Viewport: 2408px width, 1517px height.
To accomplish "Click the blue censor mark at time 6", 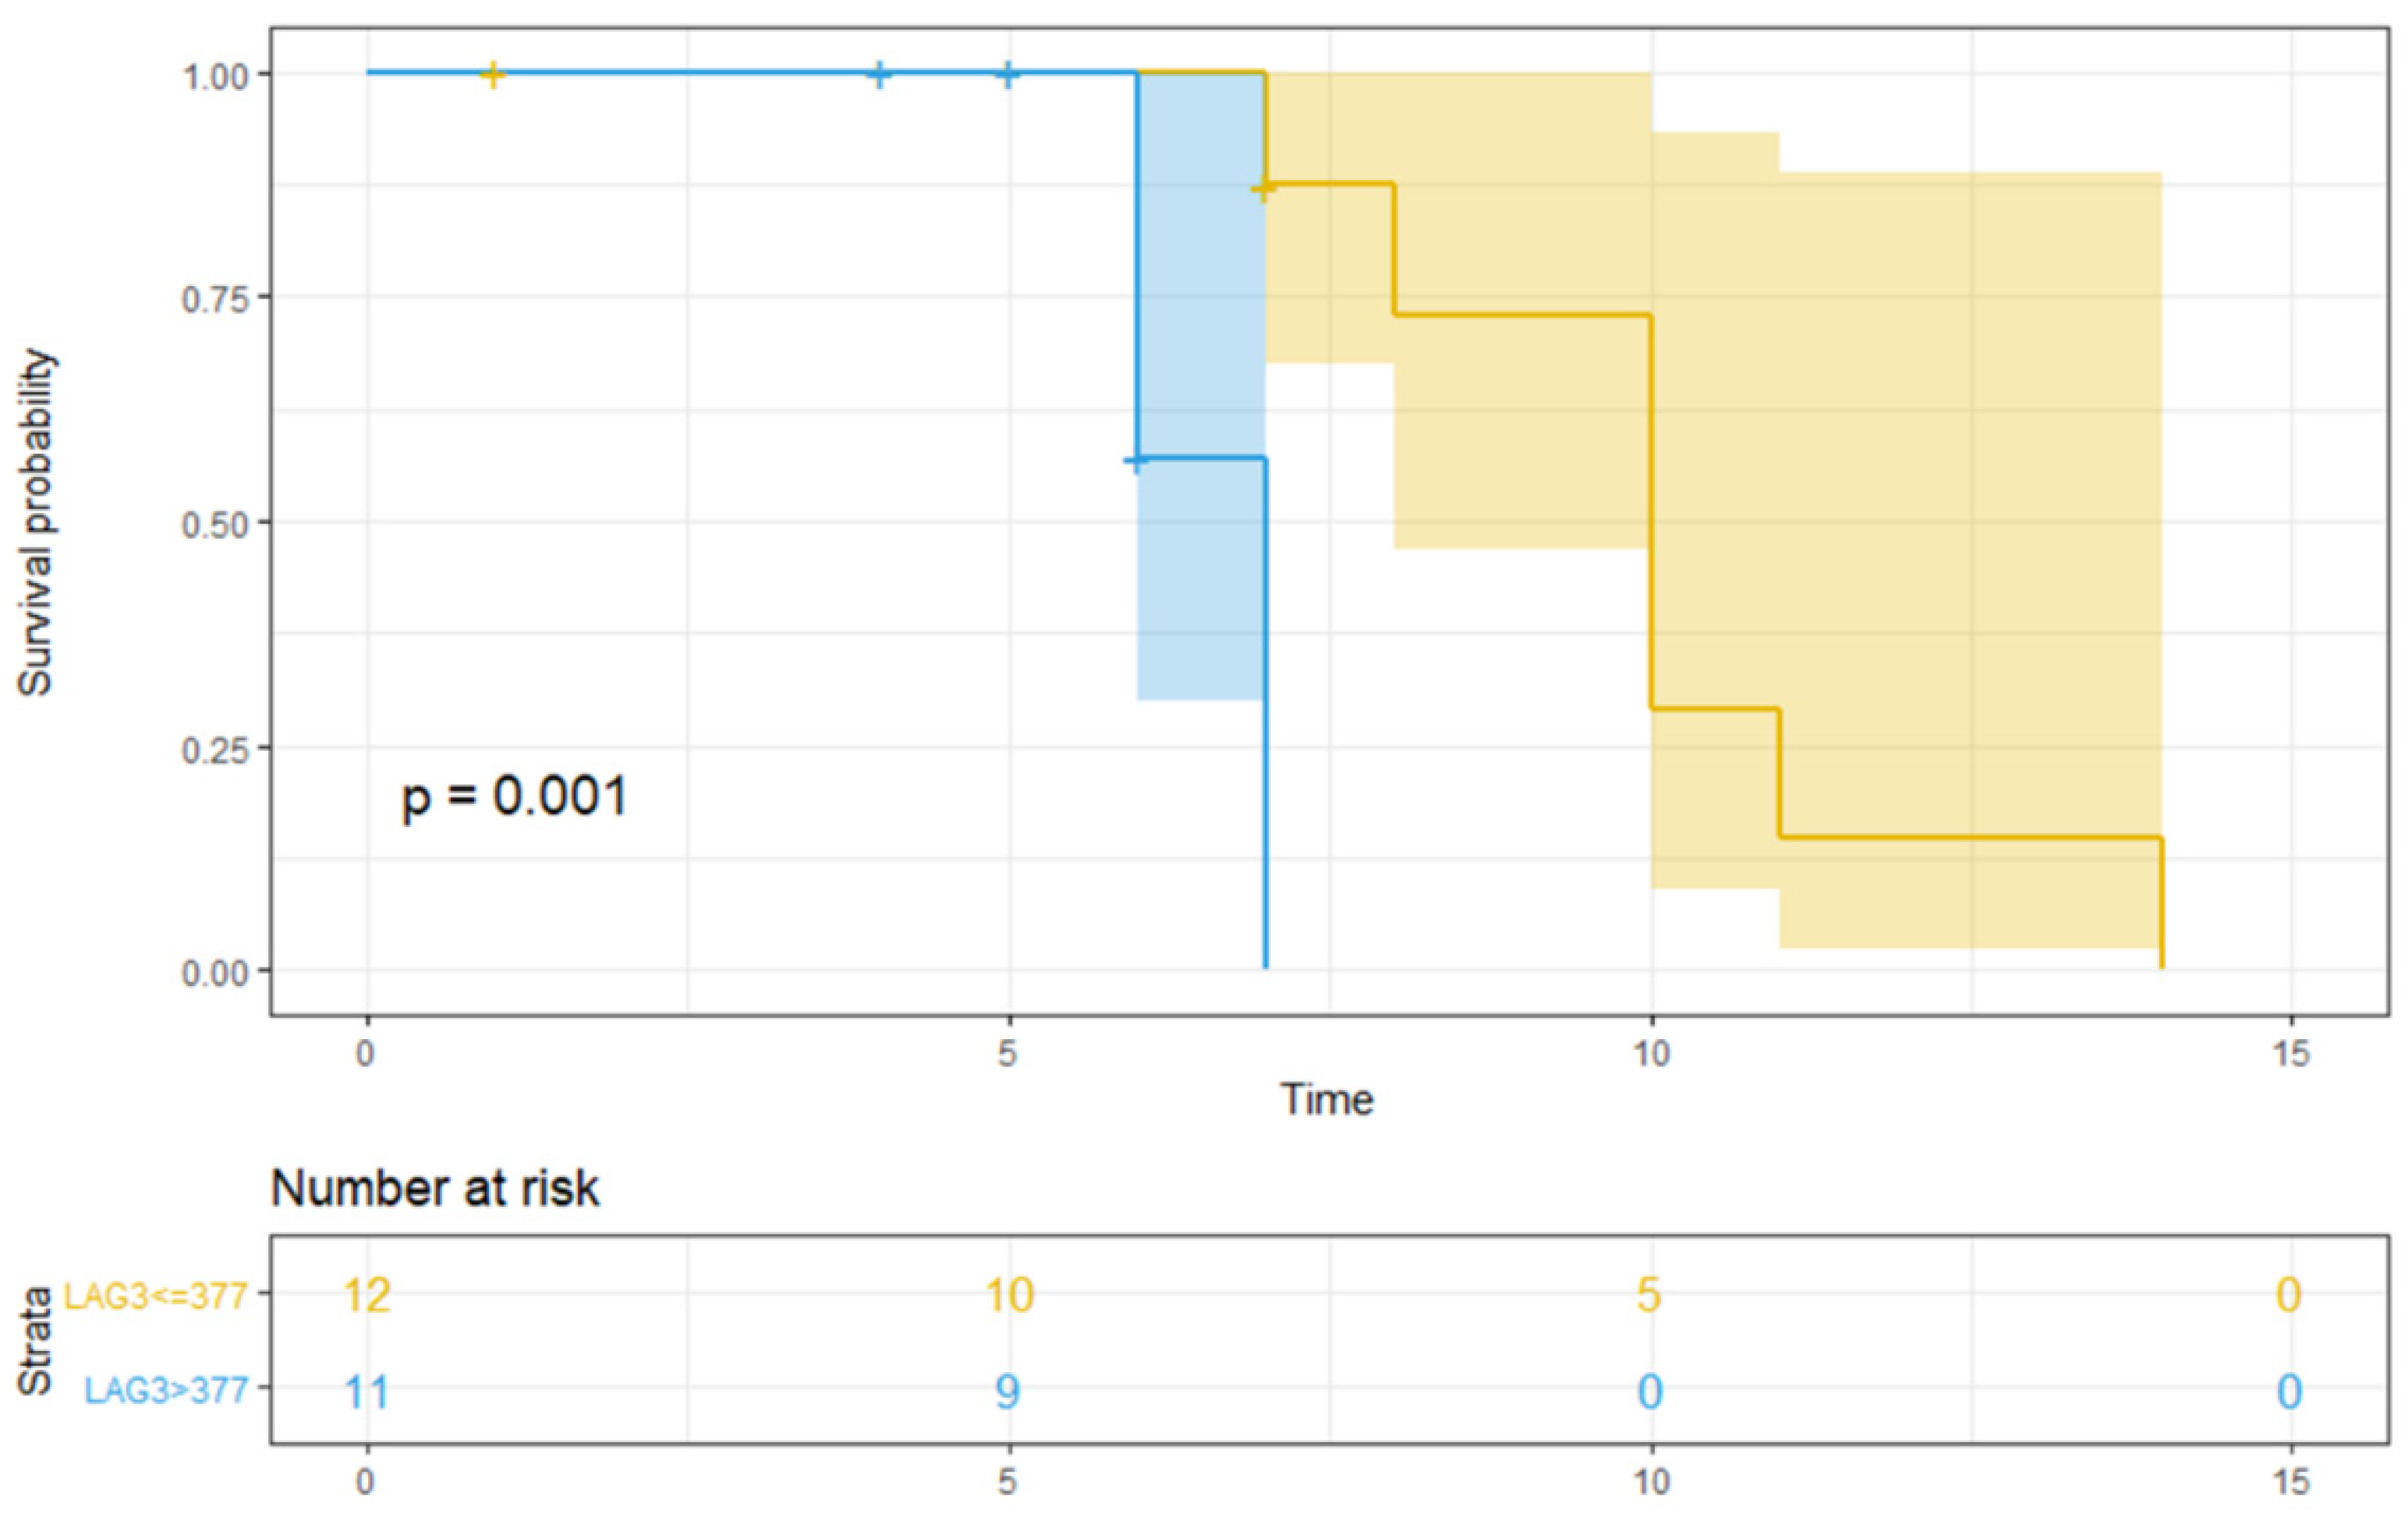I will (x=1136, y=460).
